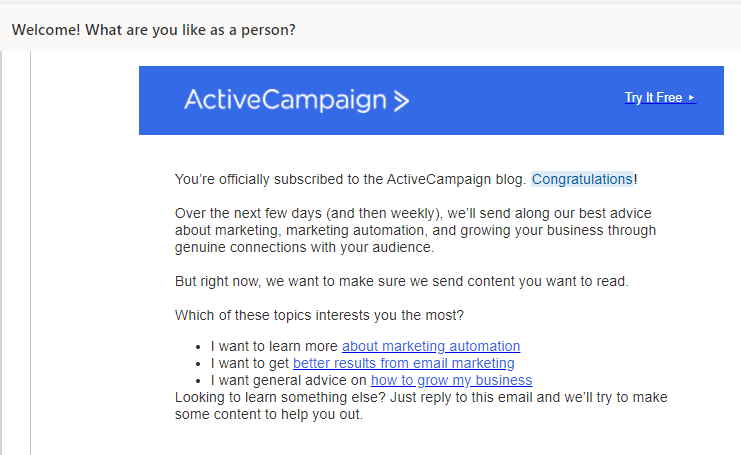741x455 pixels.
Task: Click the bullet dot before the marketing automation item
Action: [x=198, y=347]
